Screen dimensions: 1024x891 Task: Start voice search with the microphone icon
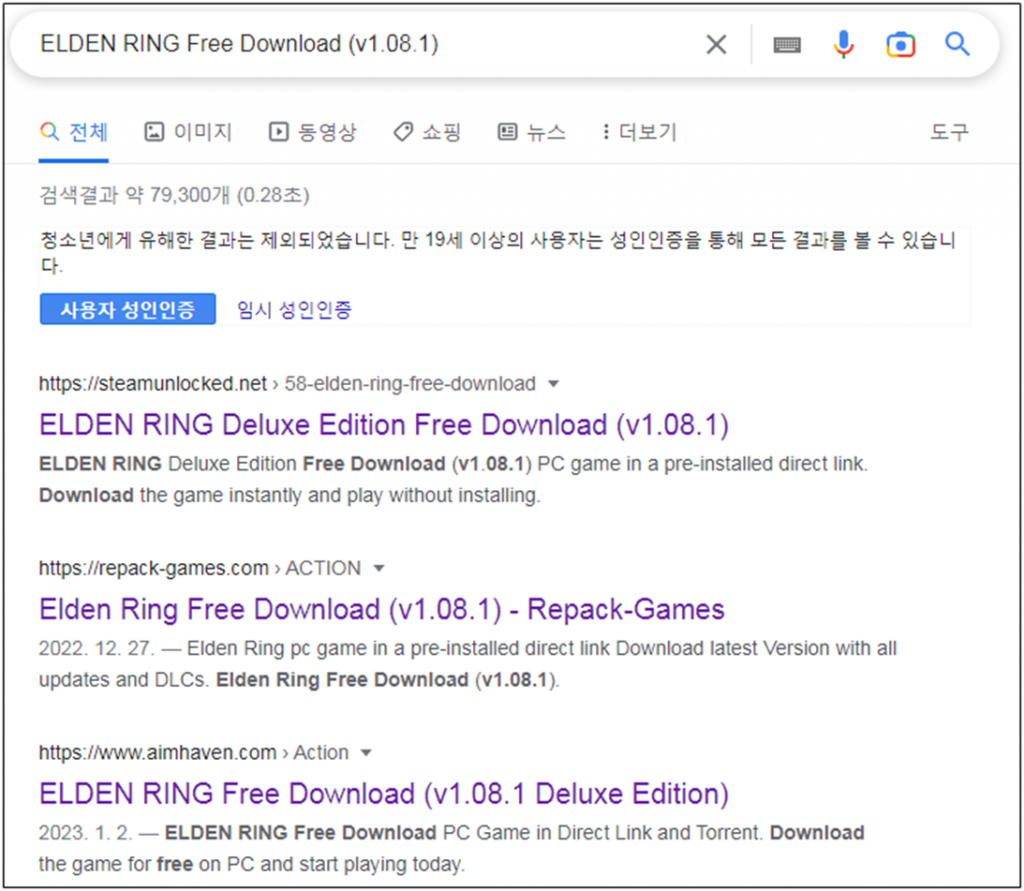tap(844, 44)
